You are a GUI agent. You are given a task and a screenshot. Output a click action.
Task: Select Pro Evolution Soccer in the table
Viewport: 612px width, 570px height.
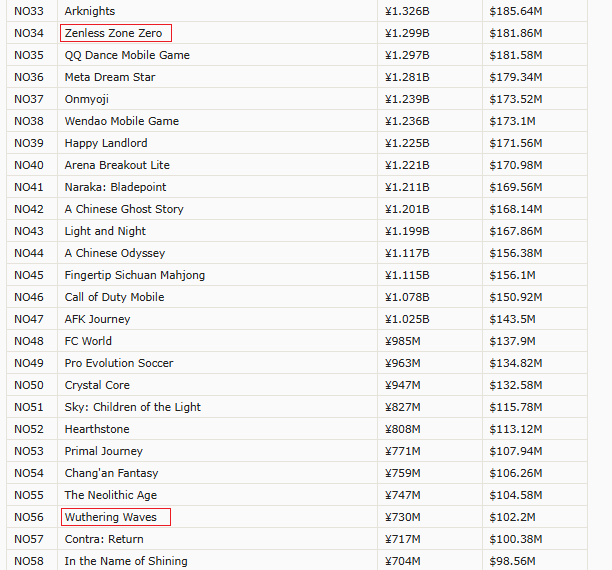119,363
